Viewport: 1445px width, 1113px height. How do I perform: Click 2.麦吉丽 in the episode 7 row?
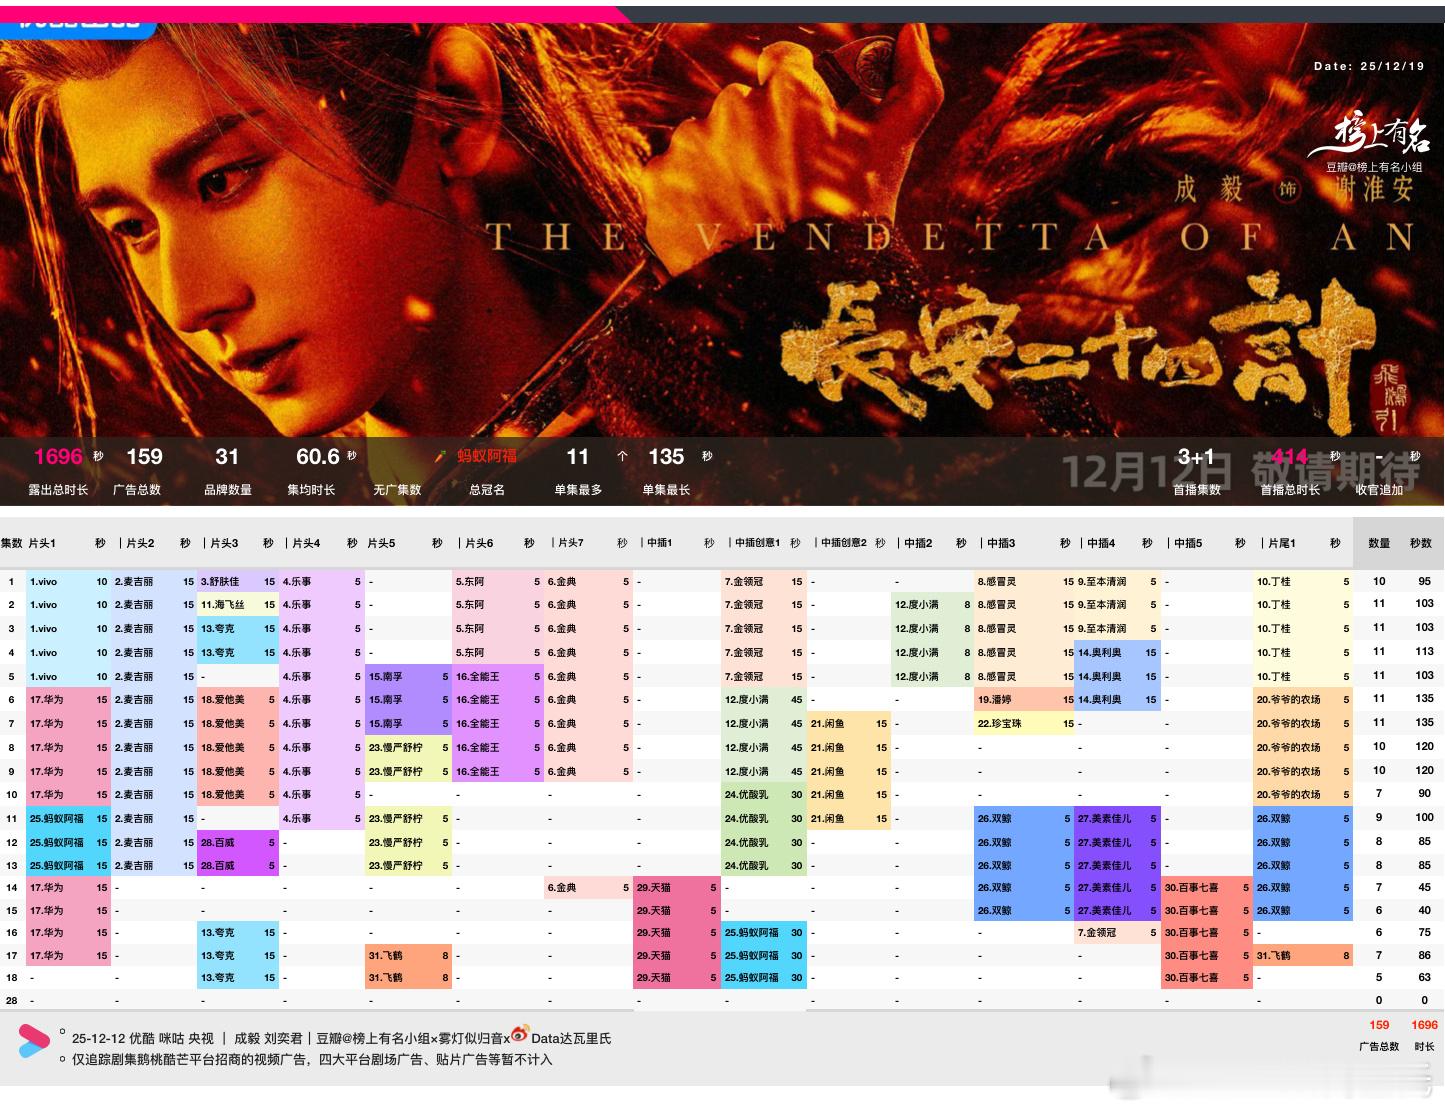154,724
